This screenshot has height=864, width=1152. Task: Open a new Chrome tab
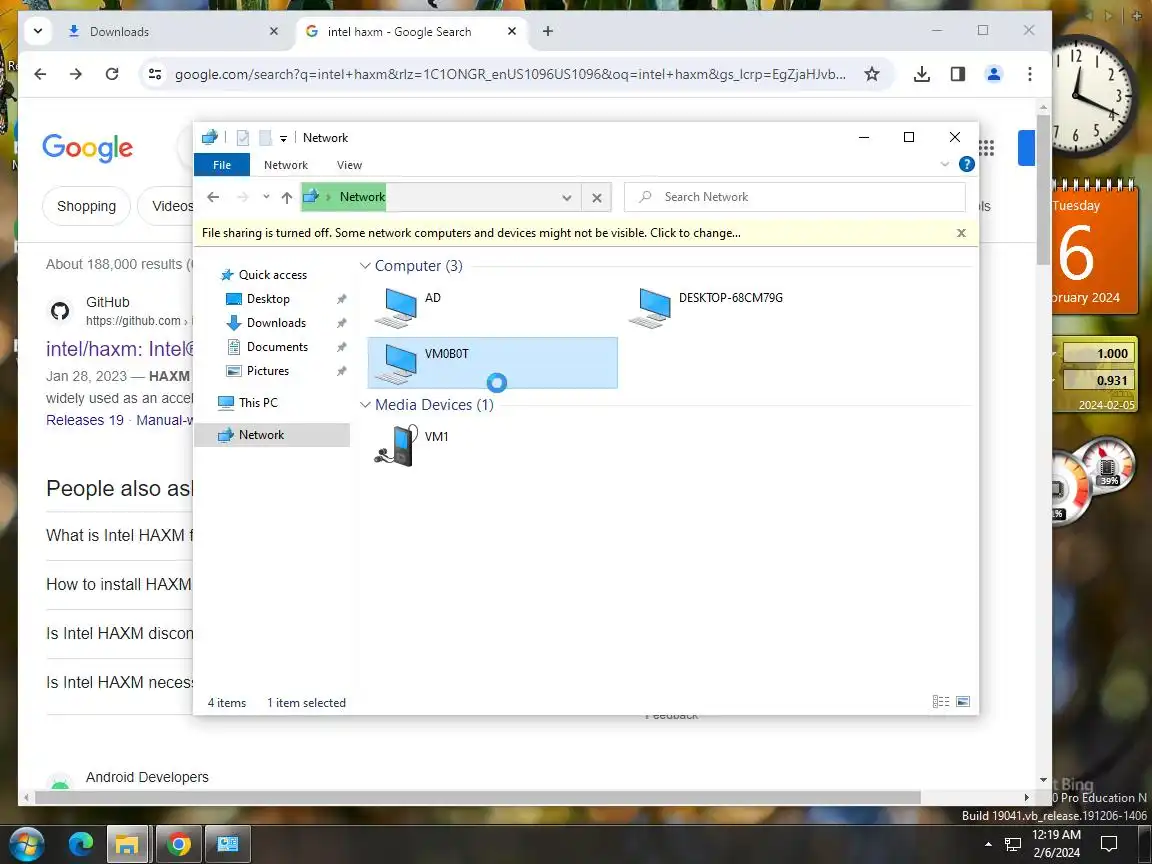[x=547, y=31]
